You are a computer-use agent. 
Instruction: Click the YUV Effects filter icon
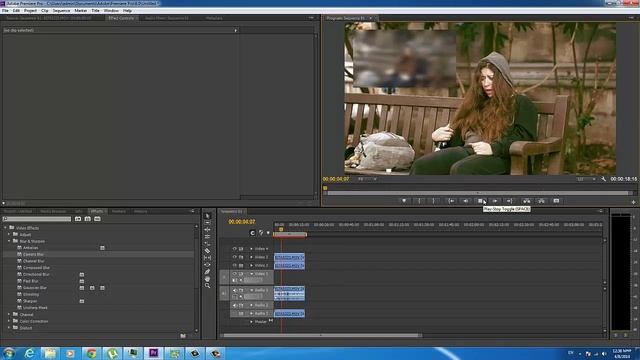pyautogui.click(x=98, y=219)
